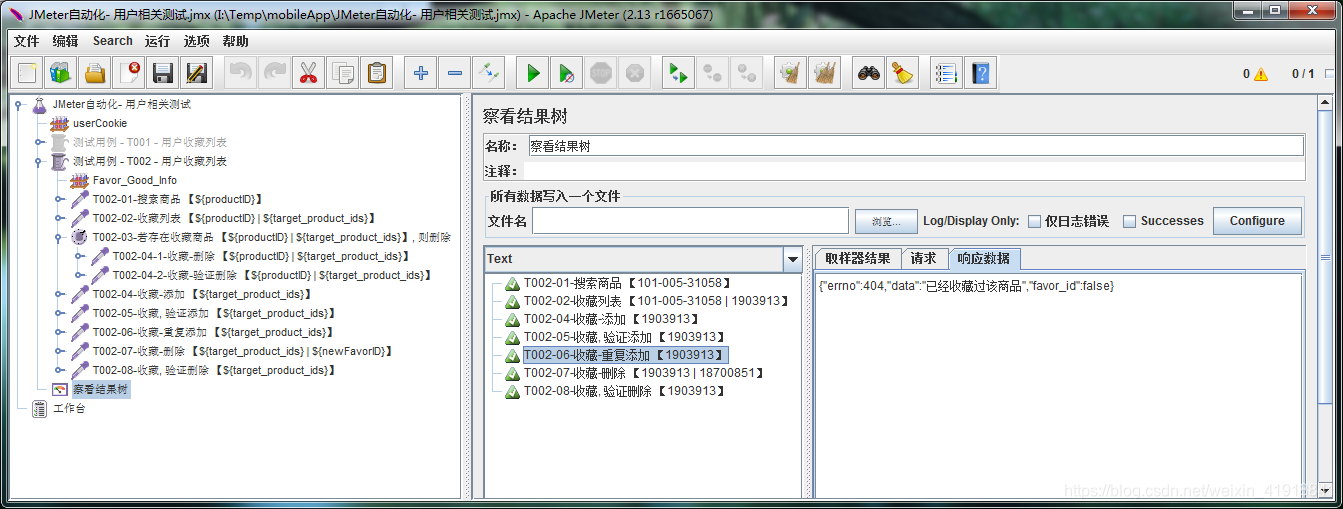Image resolution: width=1343 pixels, height=509 pixels.
Task: Click the Copy toolbar icon
Action: (x=342, y=73)
